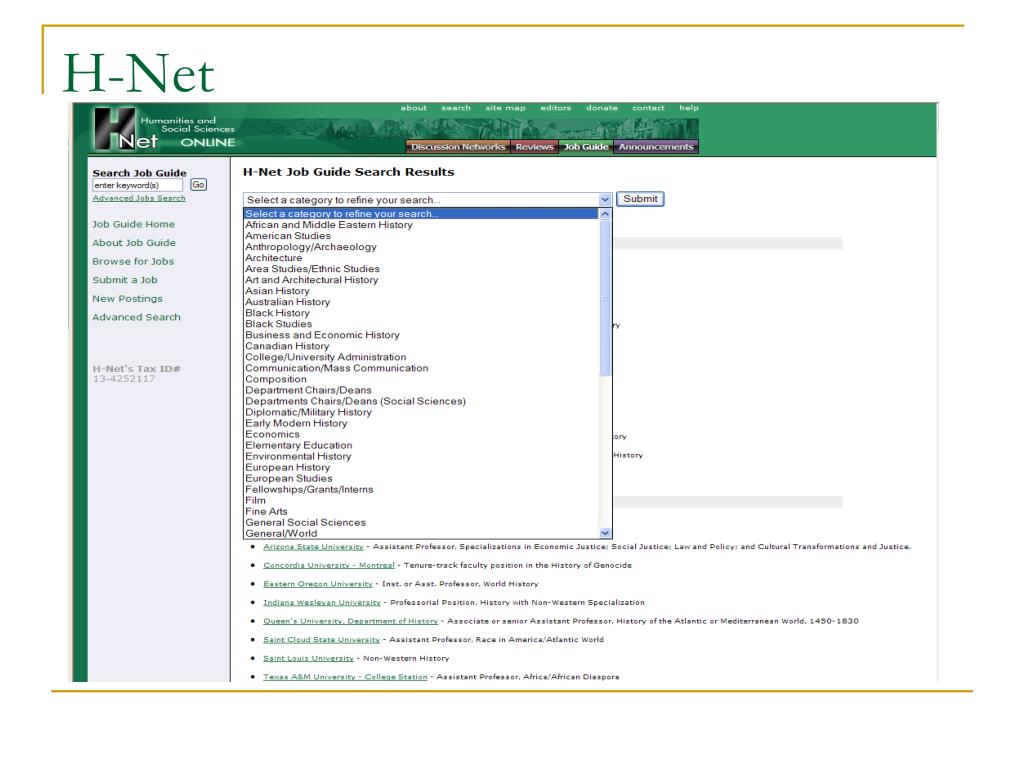Switch to the Reviews tab

(x=534, y=147)
